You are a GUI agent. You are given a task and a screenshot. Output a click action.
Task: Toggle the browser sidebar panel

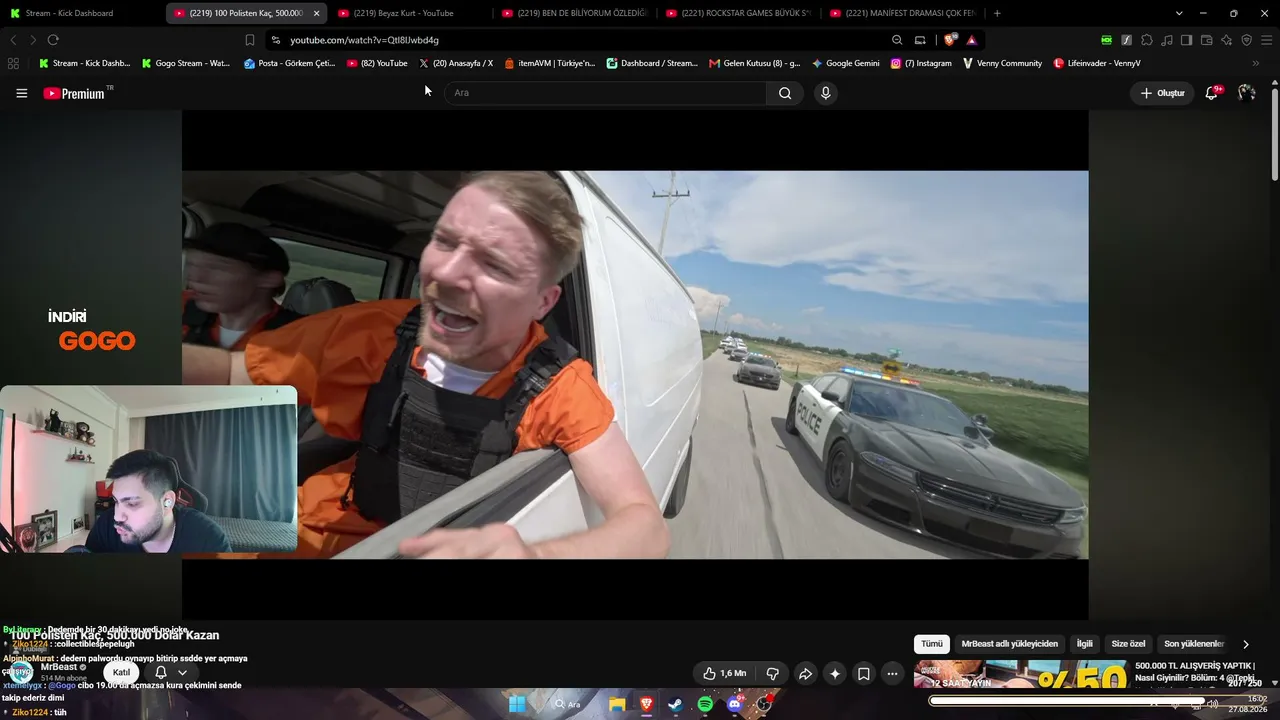1187,40
